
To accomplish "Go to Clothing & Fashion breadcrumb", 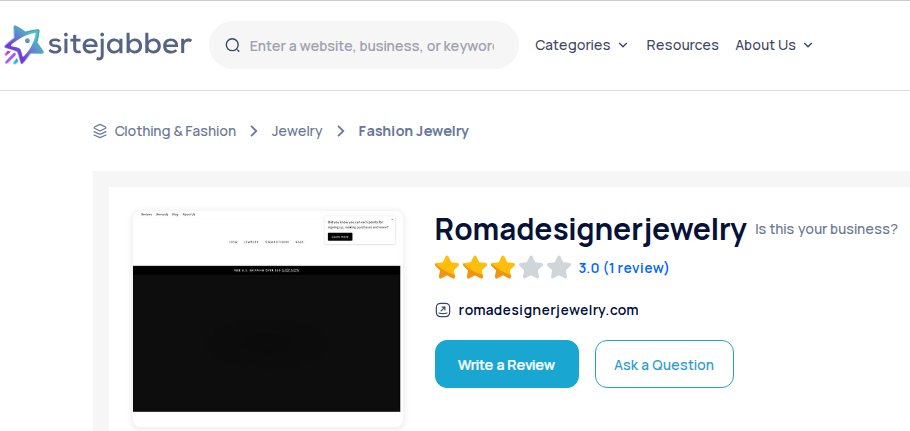I will [x=175, y=131].
